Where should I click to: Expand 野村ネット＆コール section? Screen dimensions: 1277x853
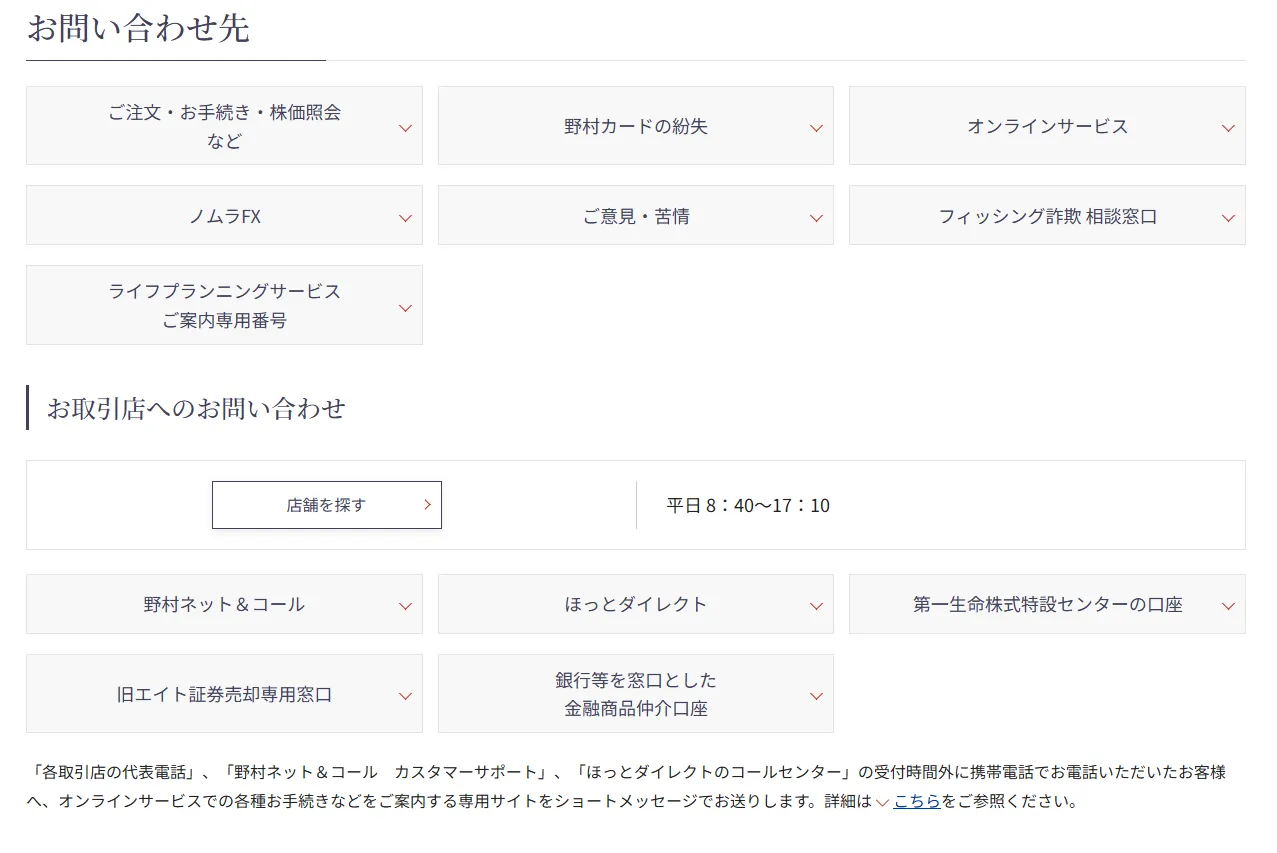point(224,604)
